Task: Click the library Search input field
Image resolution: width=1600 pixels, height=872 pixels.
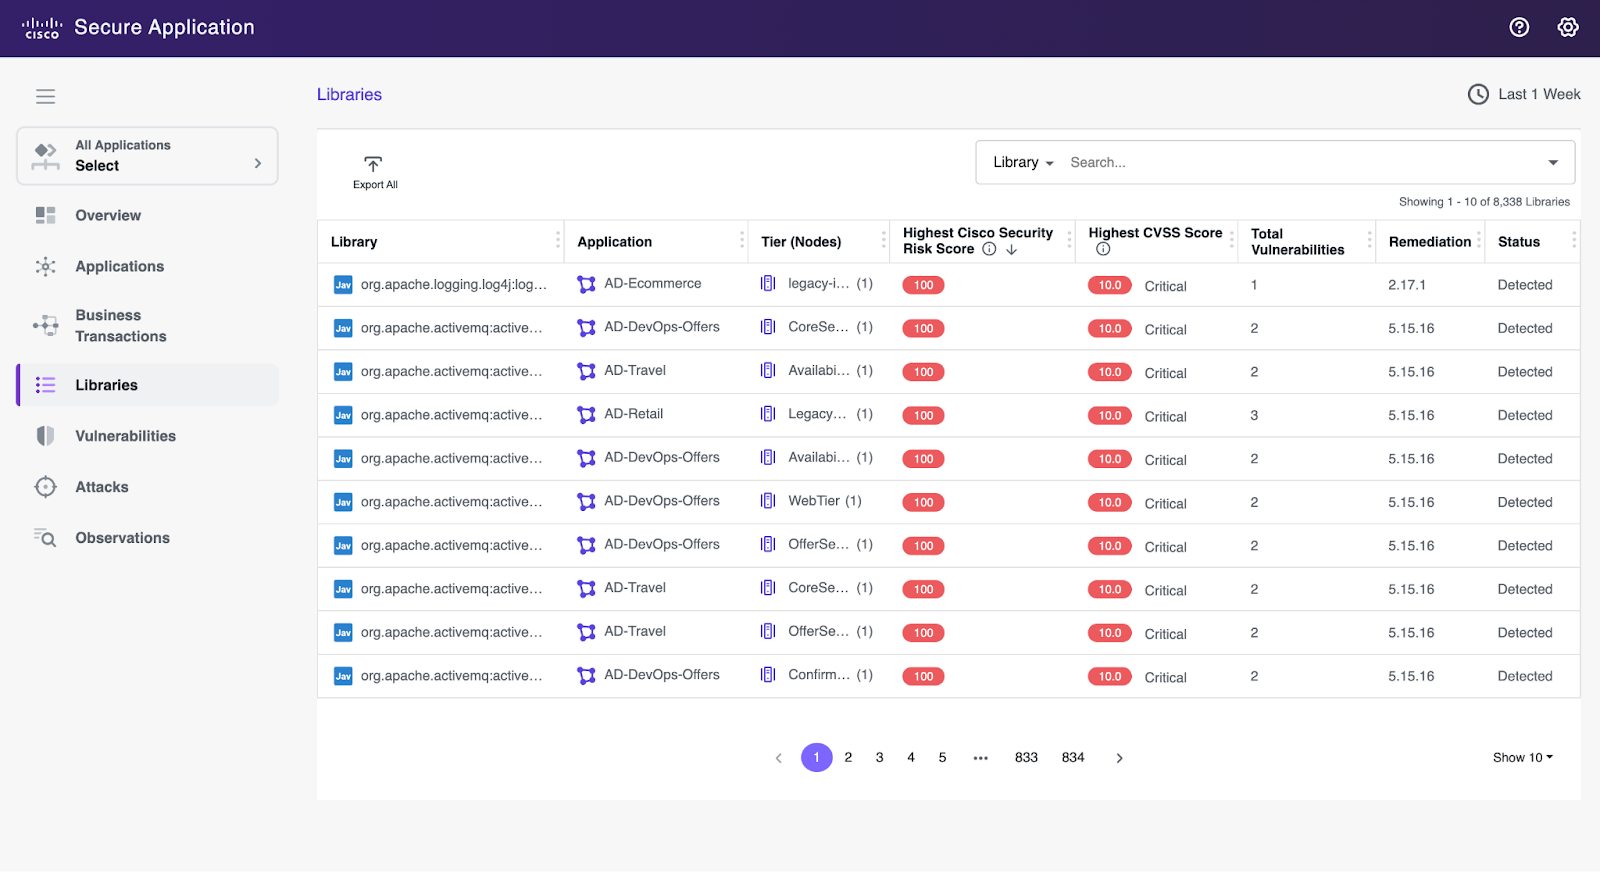Action: pos(1300,162)
